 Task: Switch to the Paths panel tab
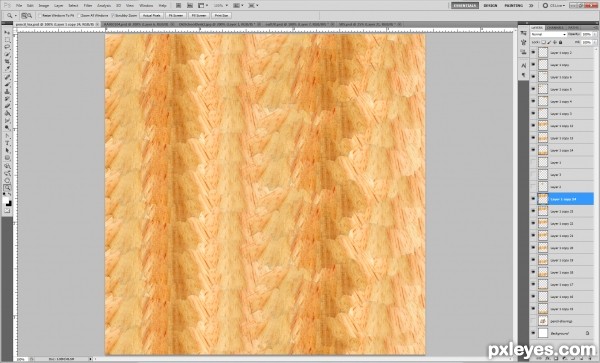click(x=573, y=28)
